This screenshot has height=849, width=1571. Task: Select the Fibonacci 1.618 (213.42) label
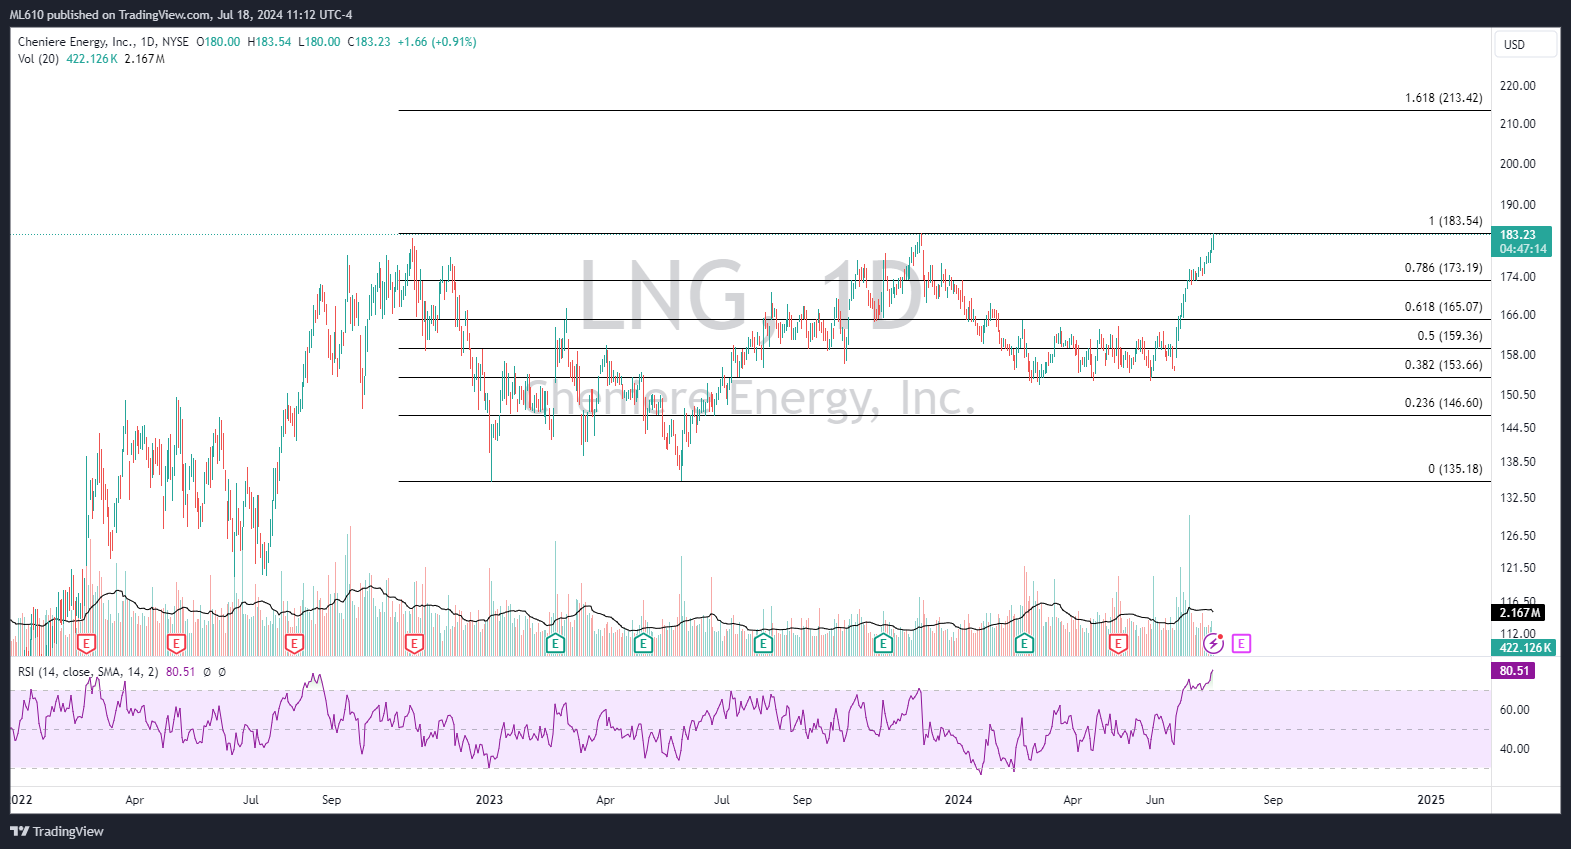click(x=1443, y=98)
